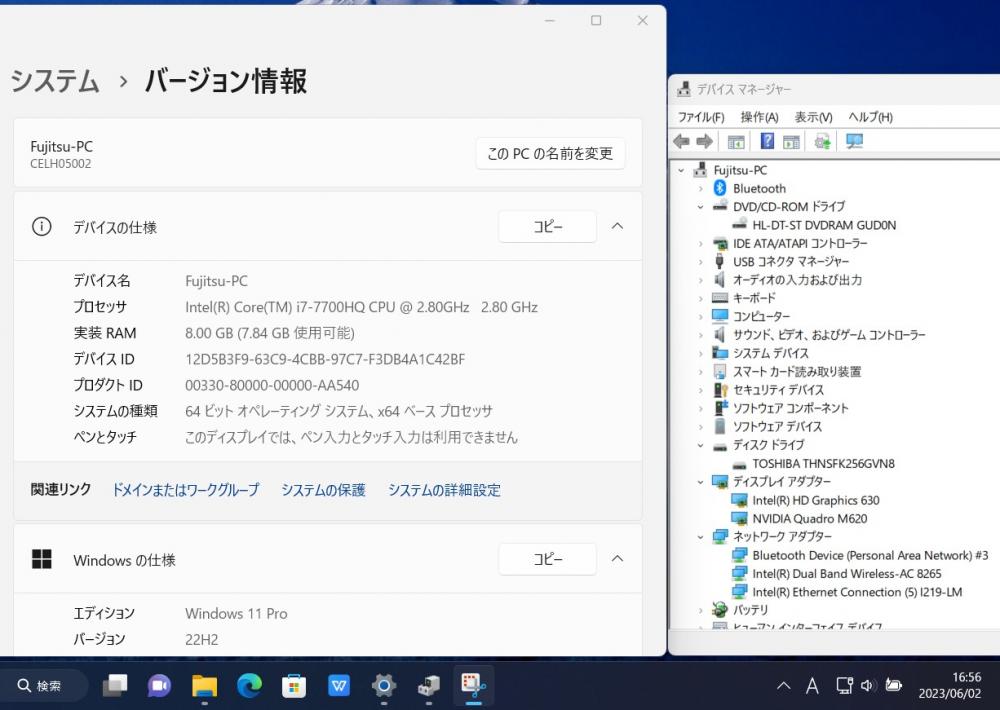This screenshot has width=1000, height=710.
Task: Open File Explorer from the taskbar
Action: 205,686
